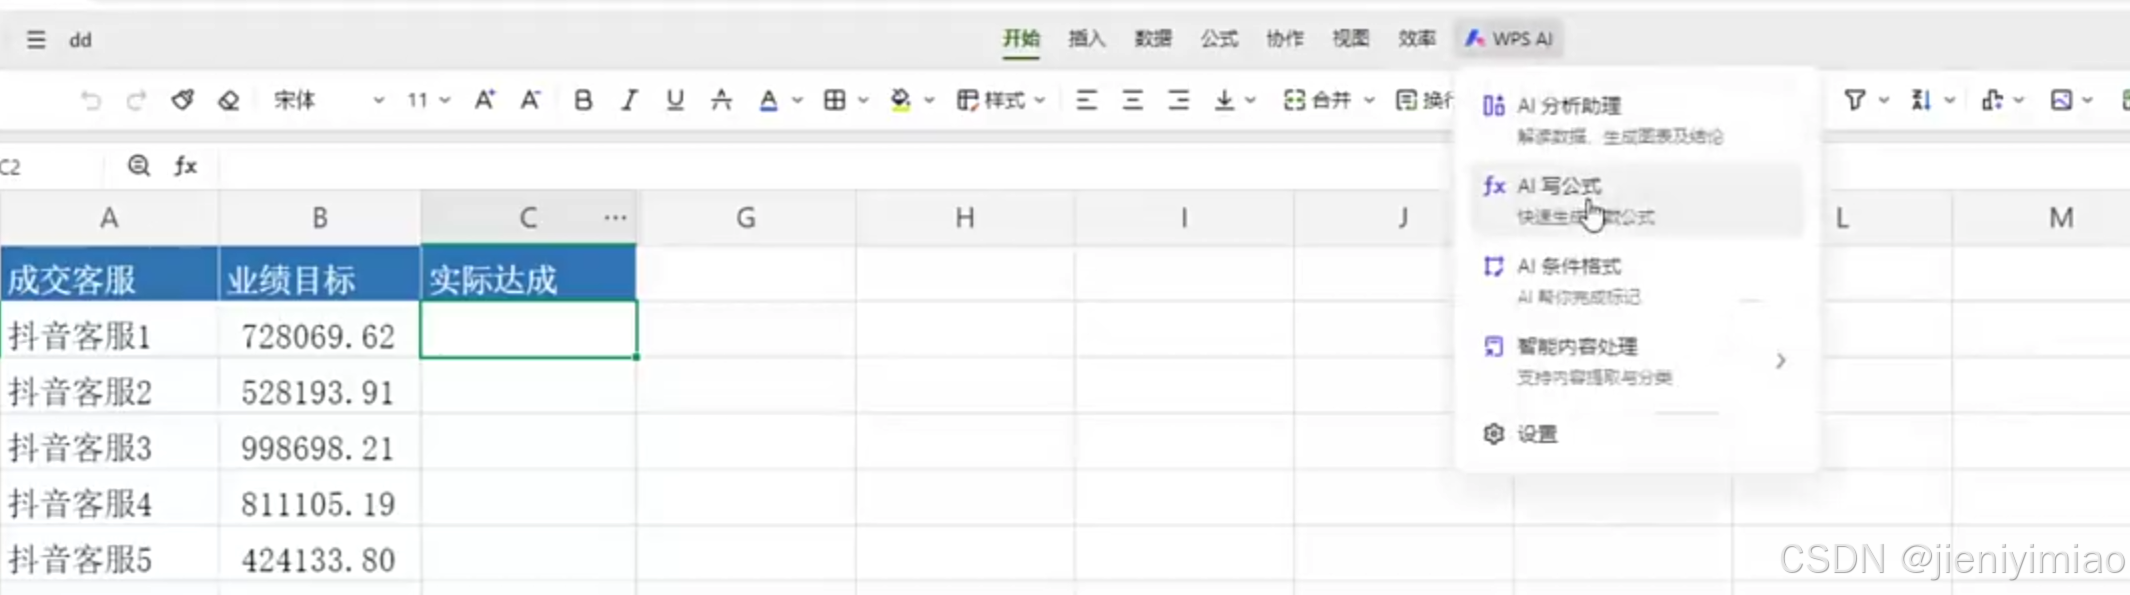Viewport: 2130px width, 595px height.
Task: Click the WPS AI tab
Action: (1509, 39)
